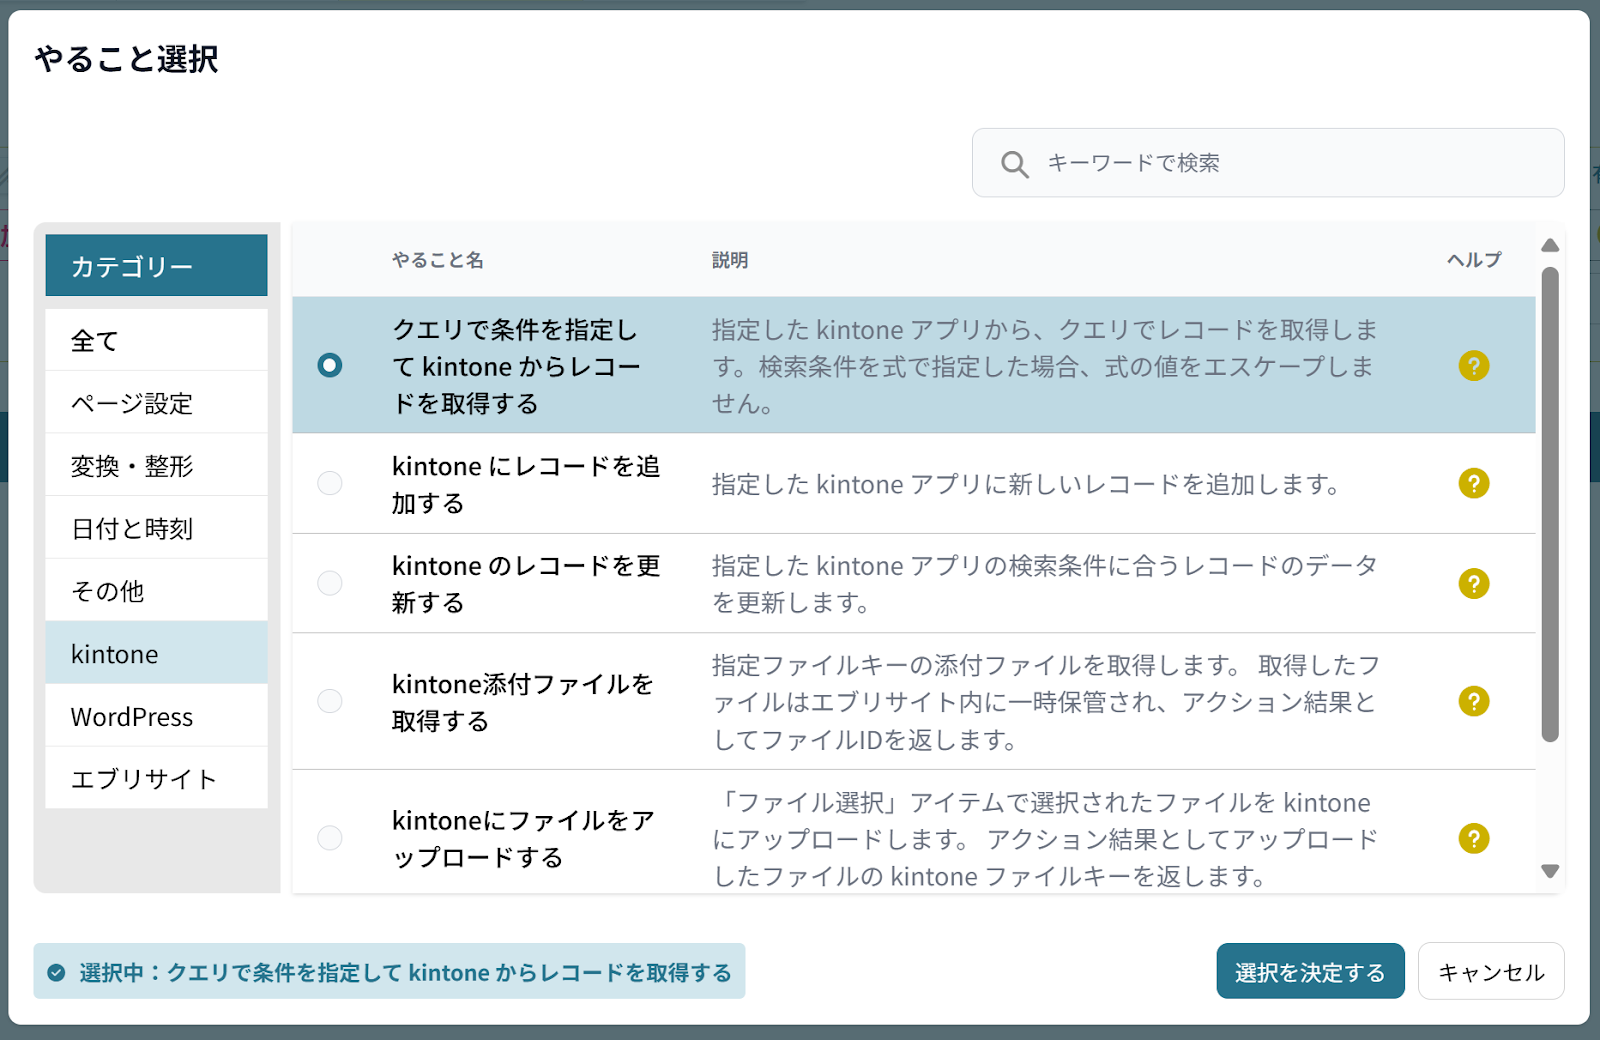
Task: Choose the ページ設定 category
Action: point(156,403)
